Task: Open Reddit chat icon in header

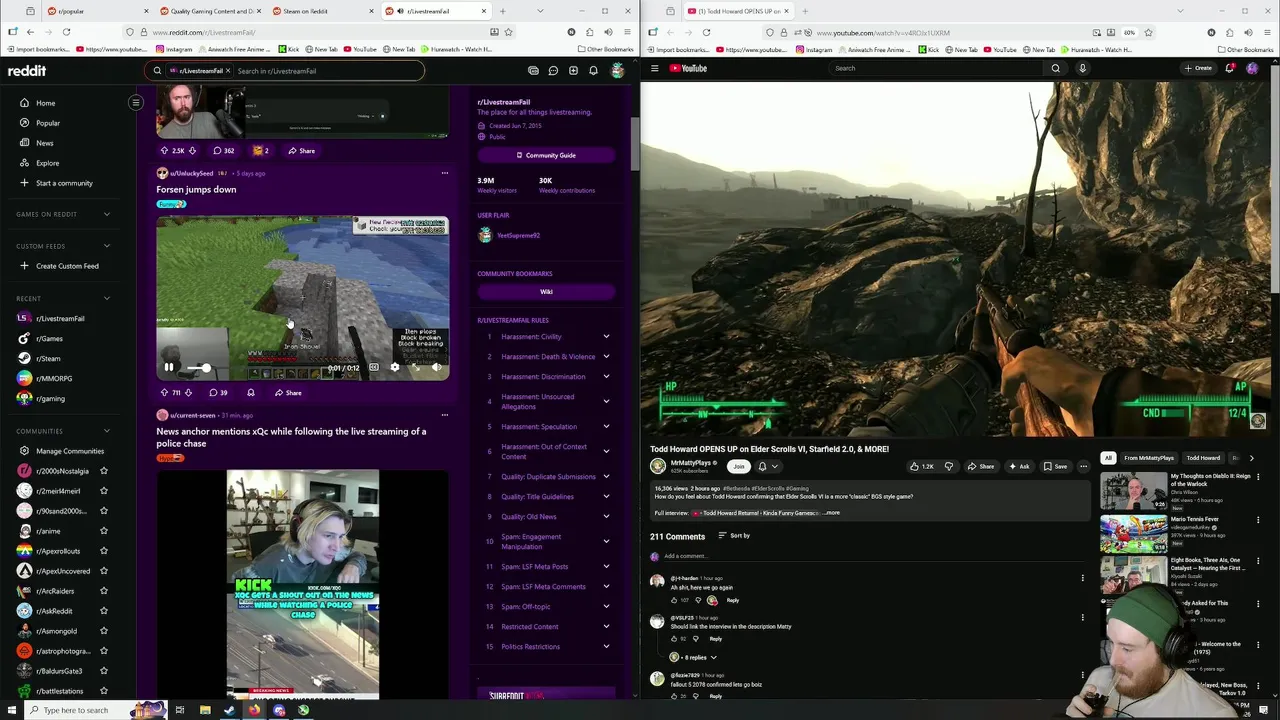Action: [553, 71]
